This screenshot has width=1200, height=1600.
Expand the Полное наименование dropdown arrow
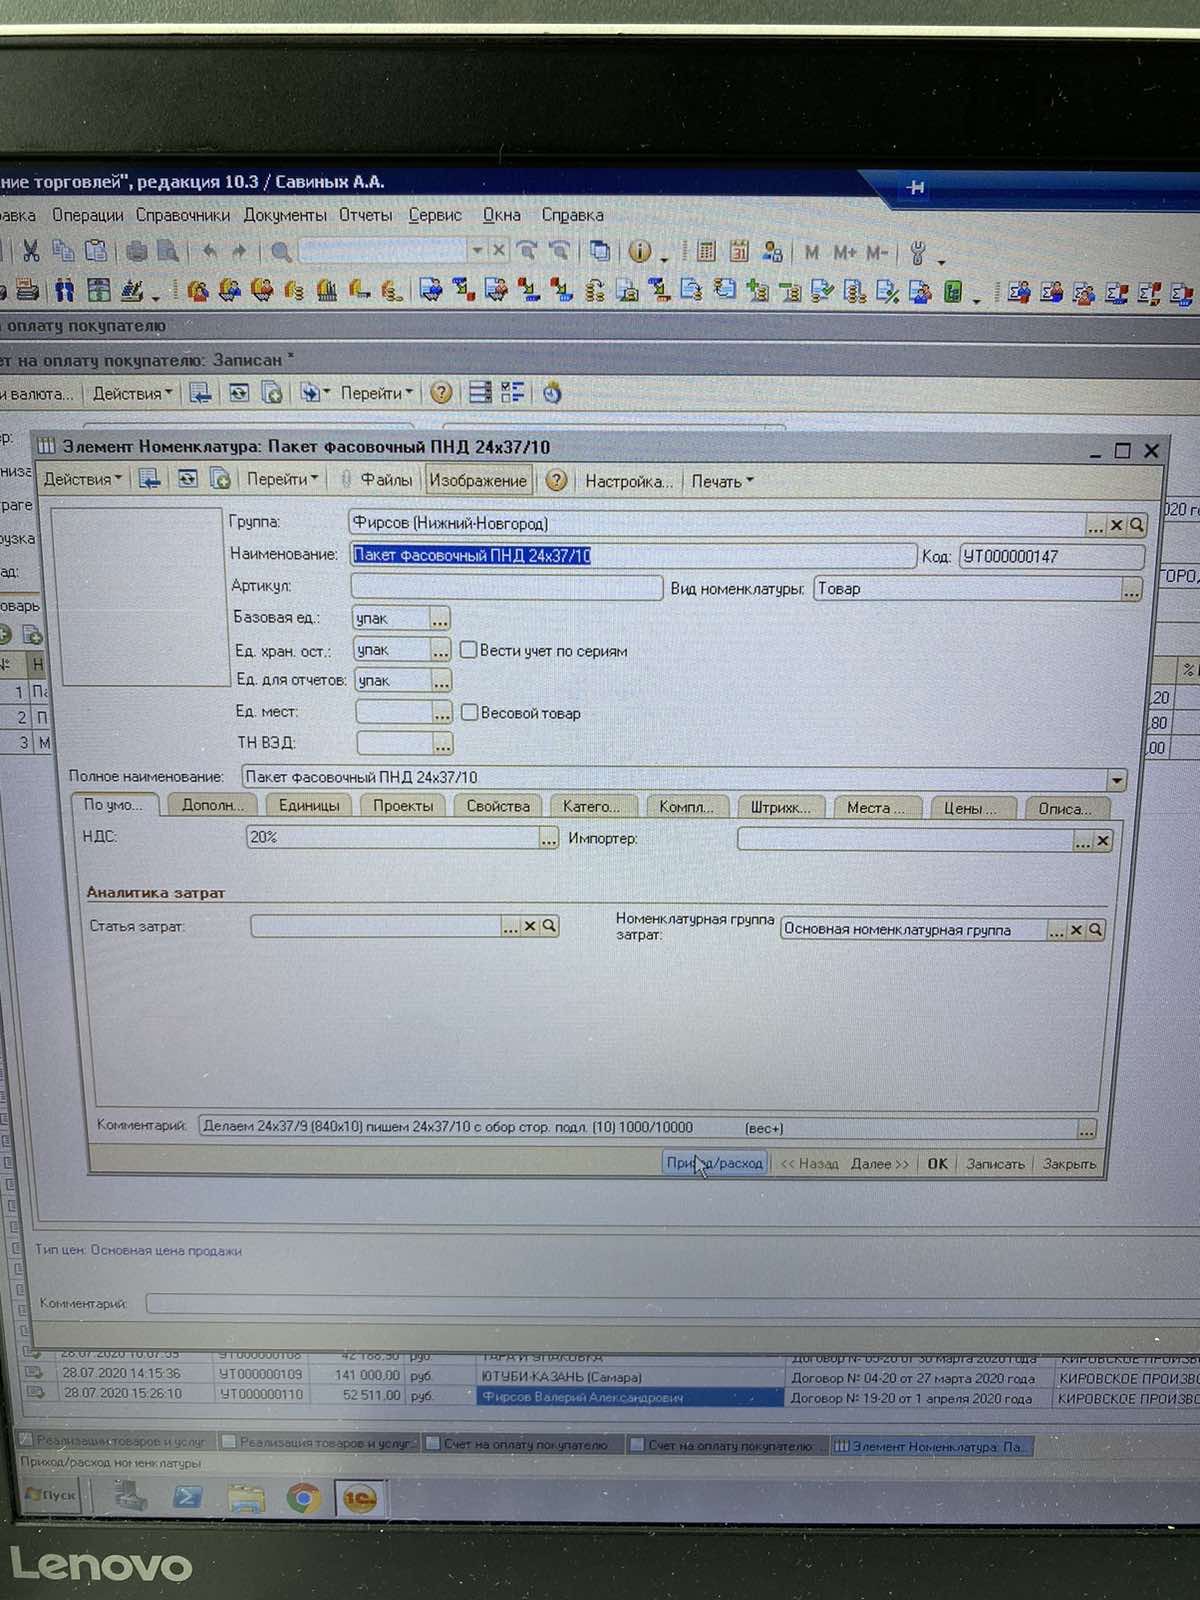[1116, 779]
